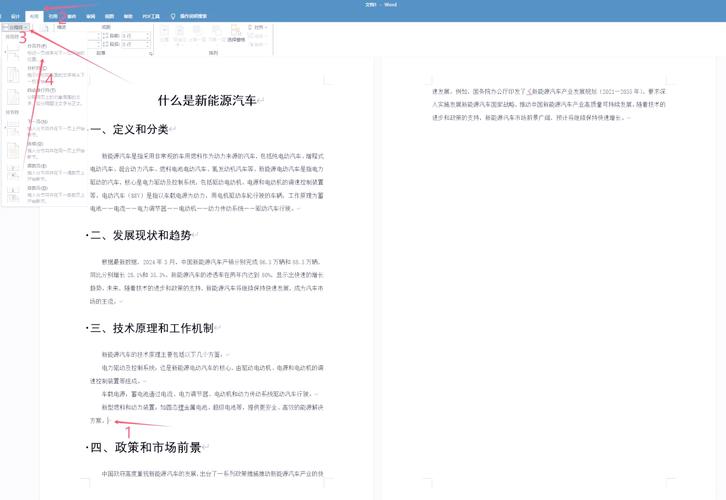Click the 下移一层 Send Backward button
726x500 pixels.
216,35
